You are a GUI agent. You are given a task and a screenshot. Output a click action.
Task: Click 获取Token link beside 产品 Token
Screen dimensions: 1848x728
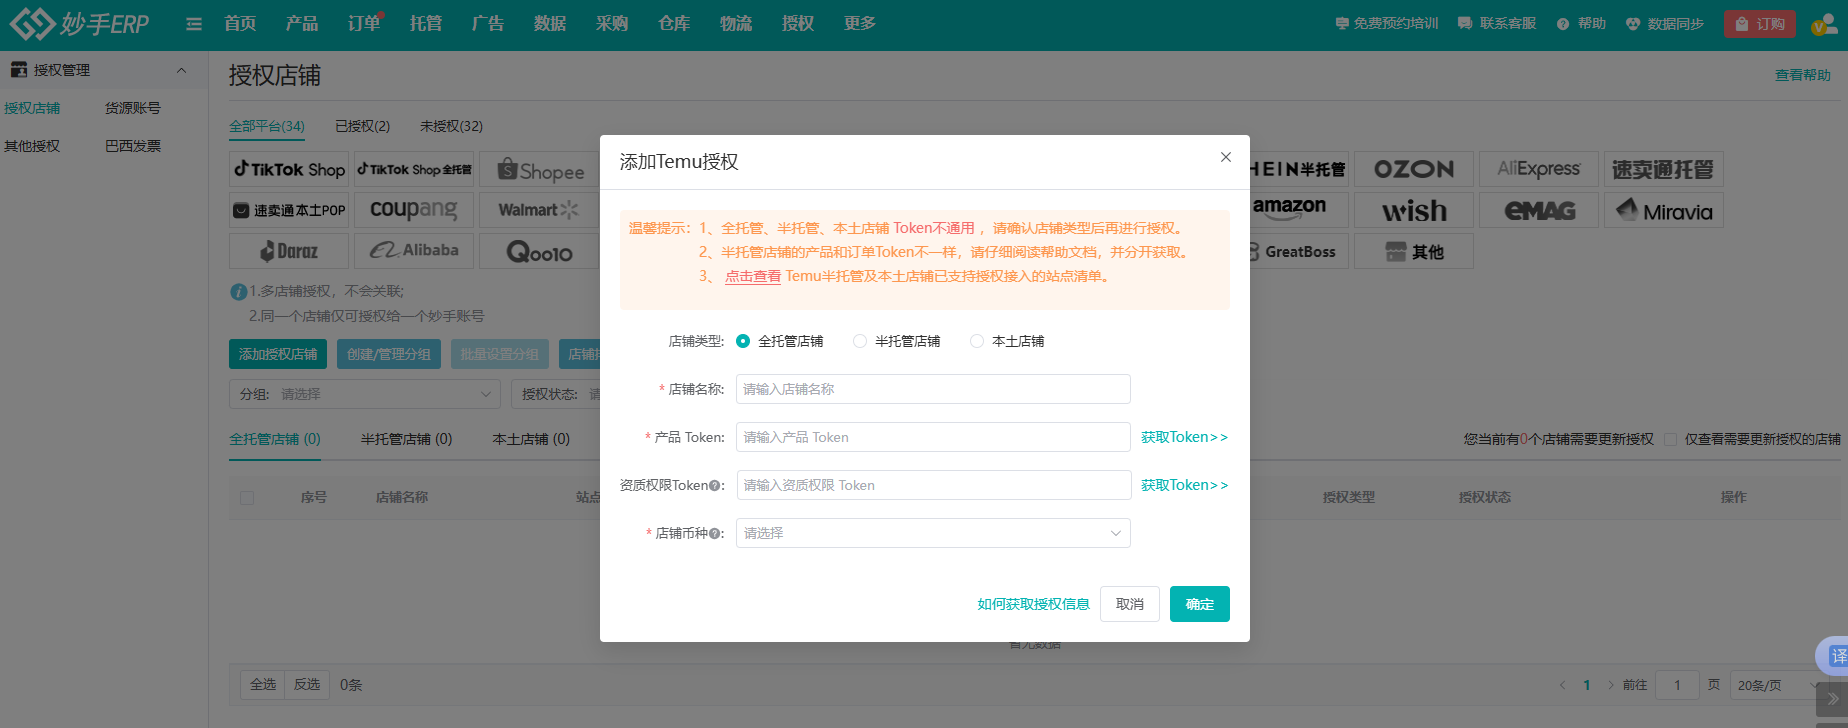coord(1184,437)
